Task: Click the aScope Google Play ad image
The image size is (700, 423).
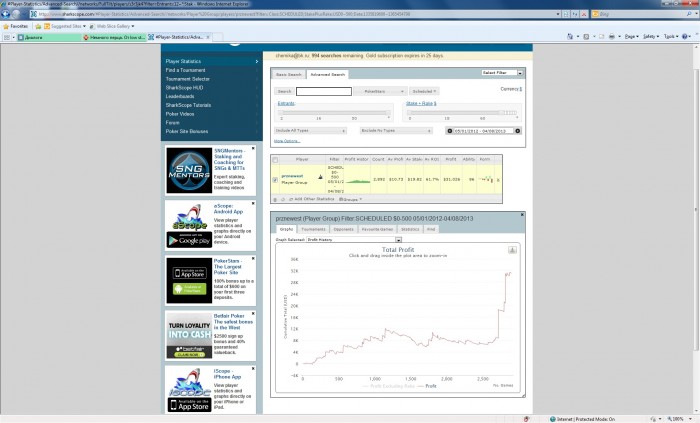Action: (x=189, y=226)
